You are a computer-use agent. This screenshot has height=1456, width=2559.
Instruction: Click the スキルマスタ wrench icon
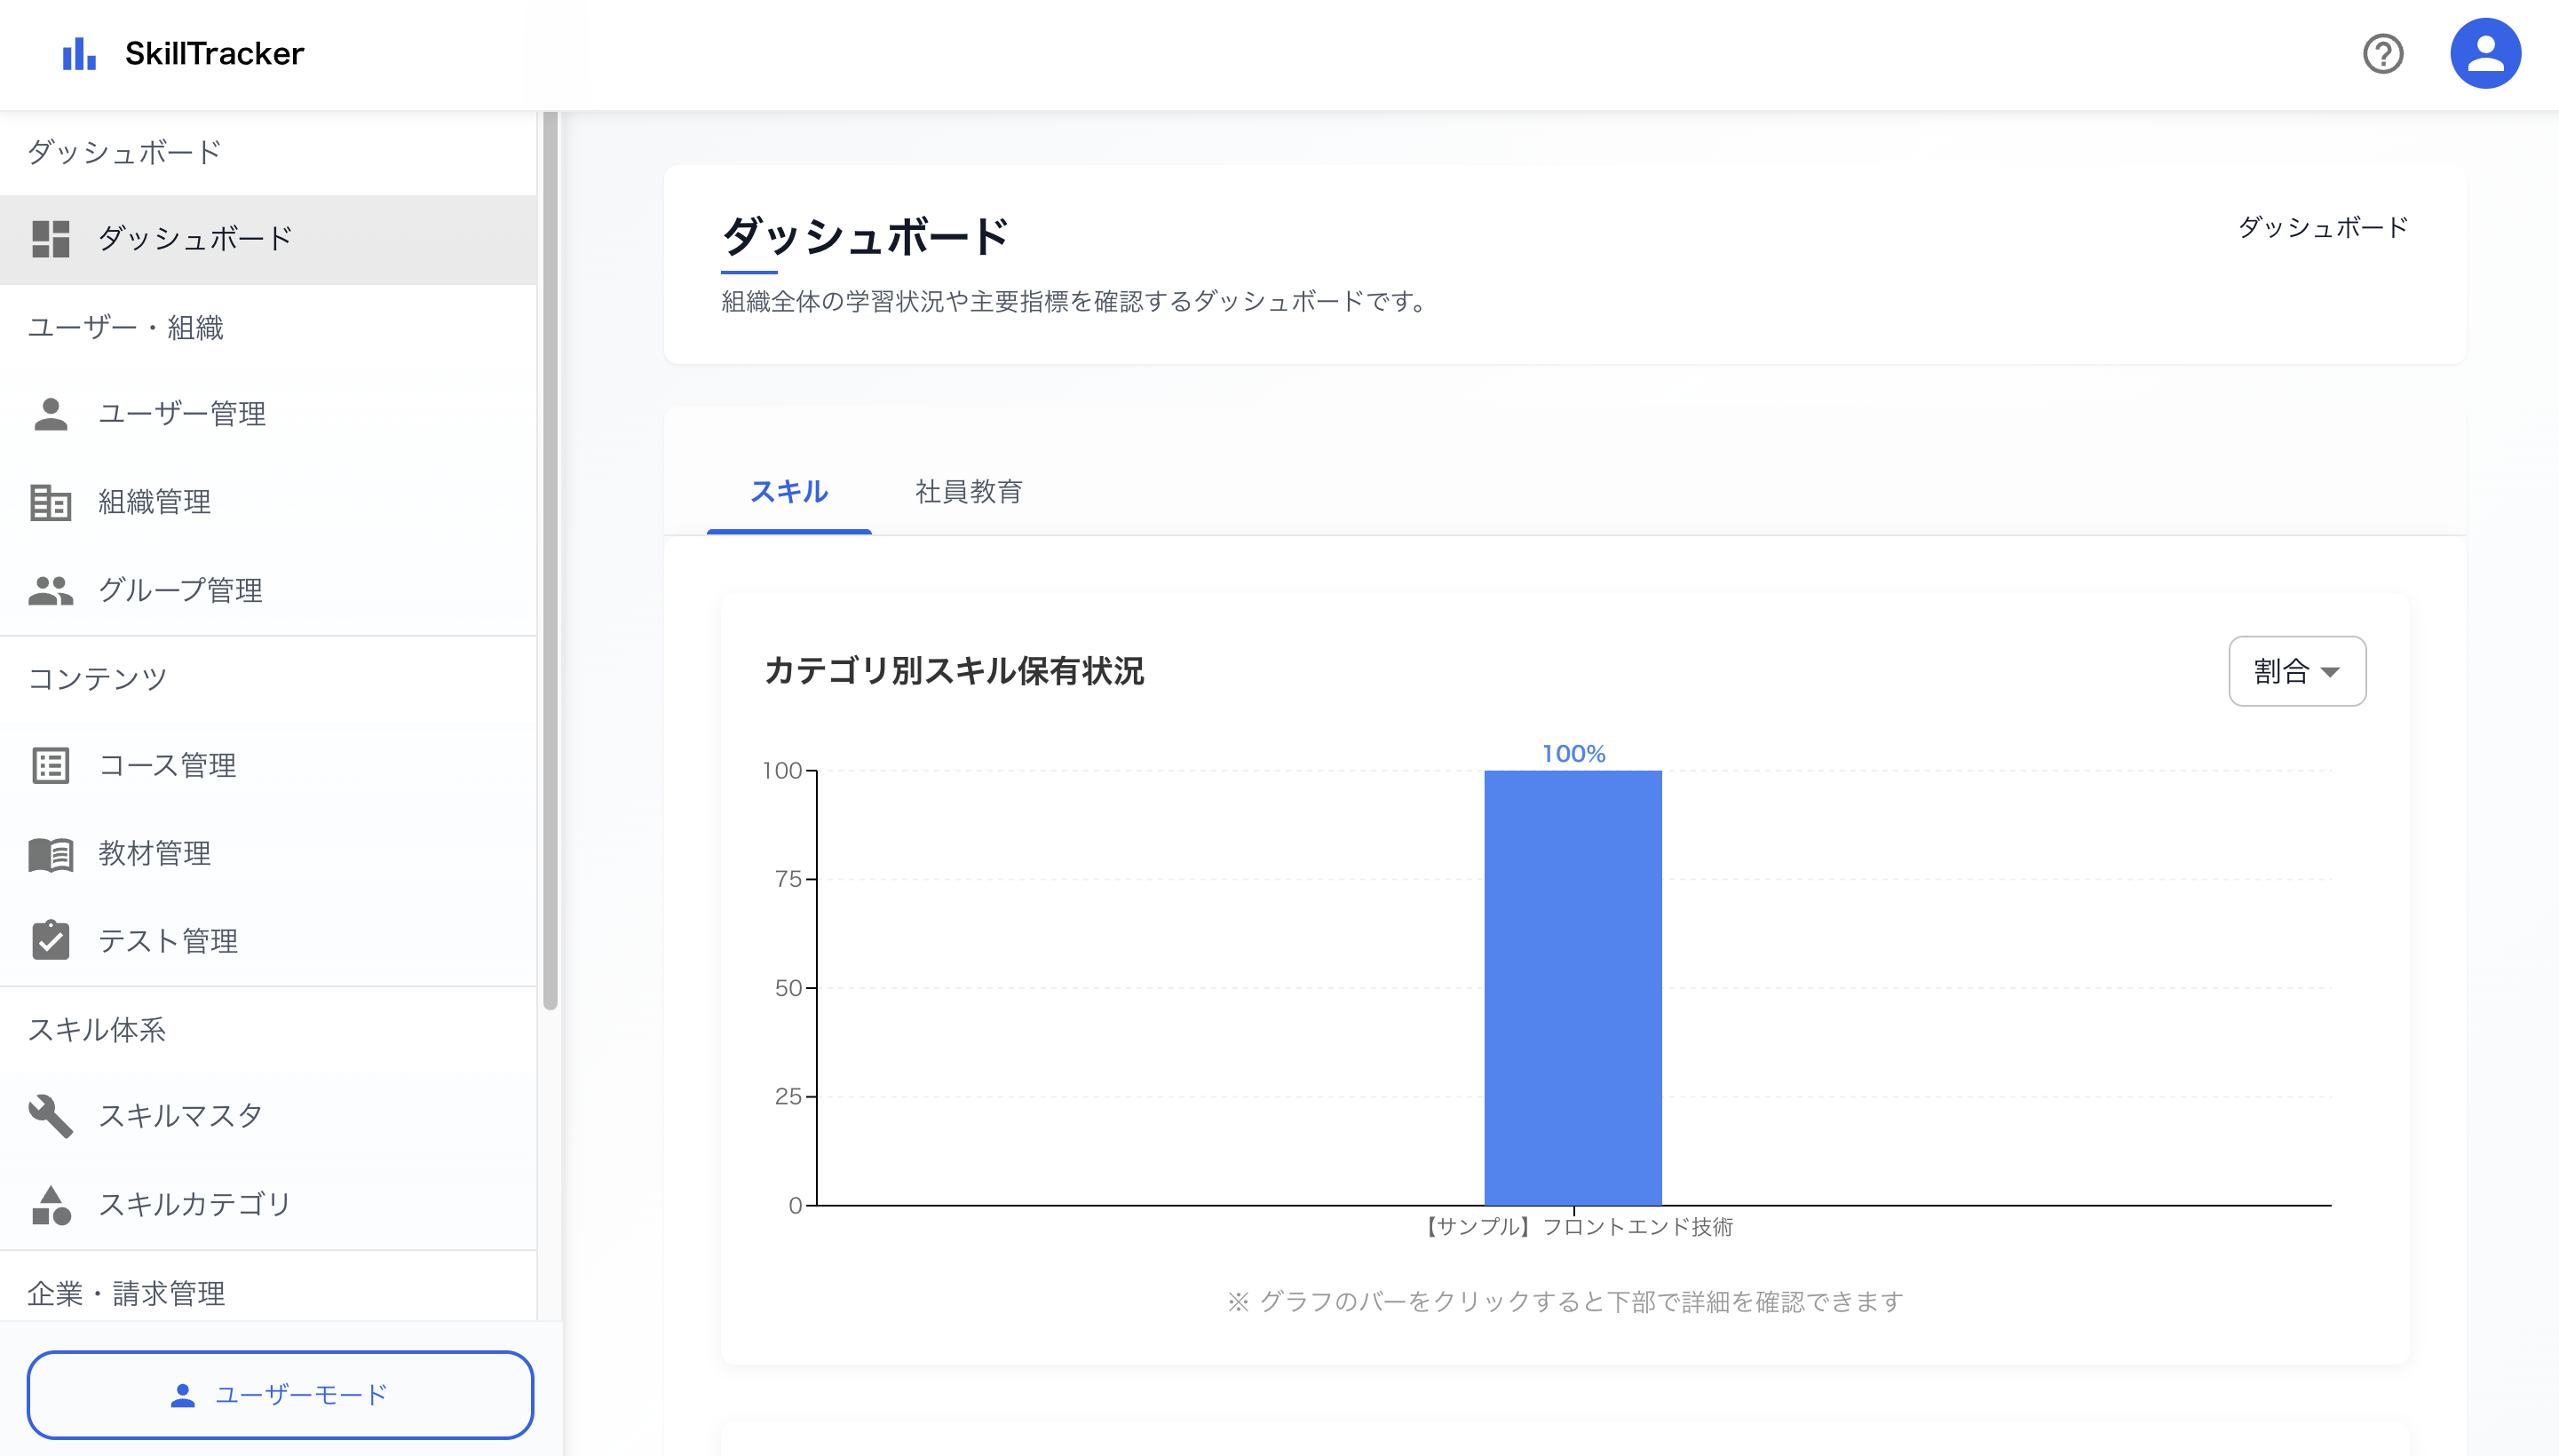tap(50, 1116)
